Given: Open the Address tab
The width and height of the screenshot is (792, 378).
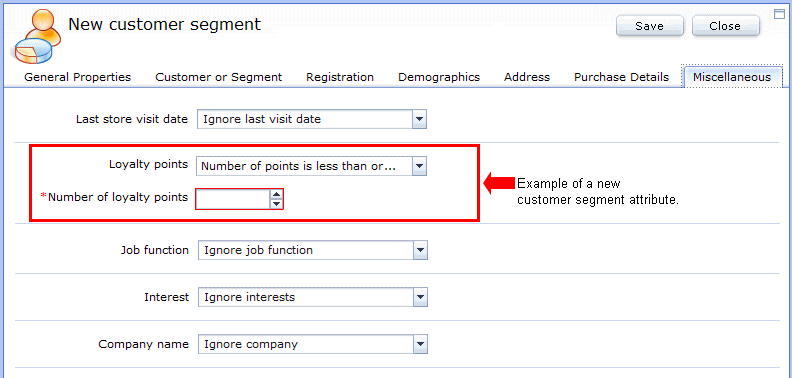Looking at the screenshot, I should pos(527,77).
